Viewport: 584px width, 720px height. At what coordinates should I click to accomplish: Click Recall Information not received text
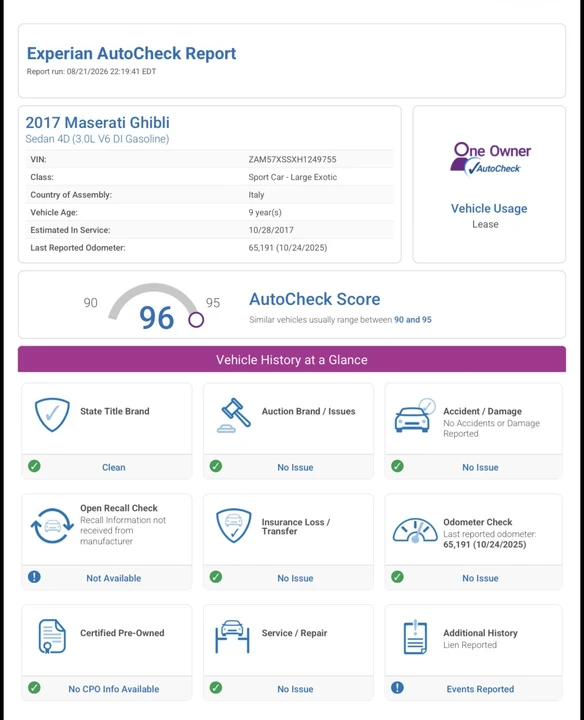tap(123, 530)
